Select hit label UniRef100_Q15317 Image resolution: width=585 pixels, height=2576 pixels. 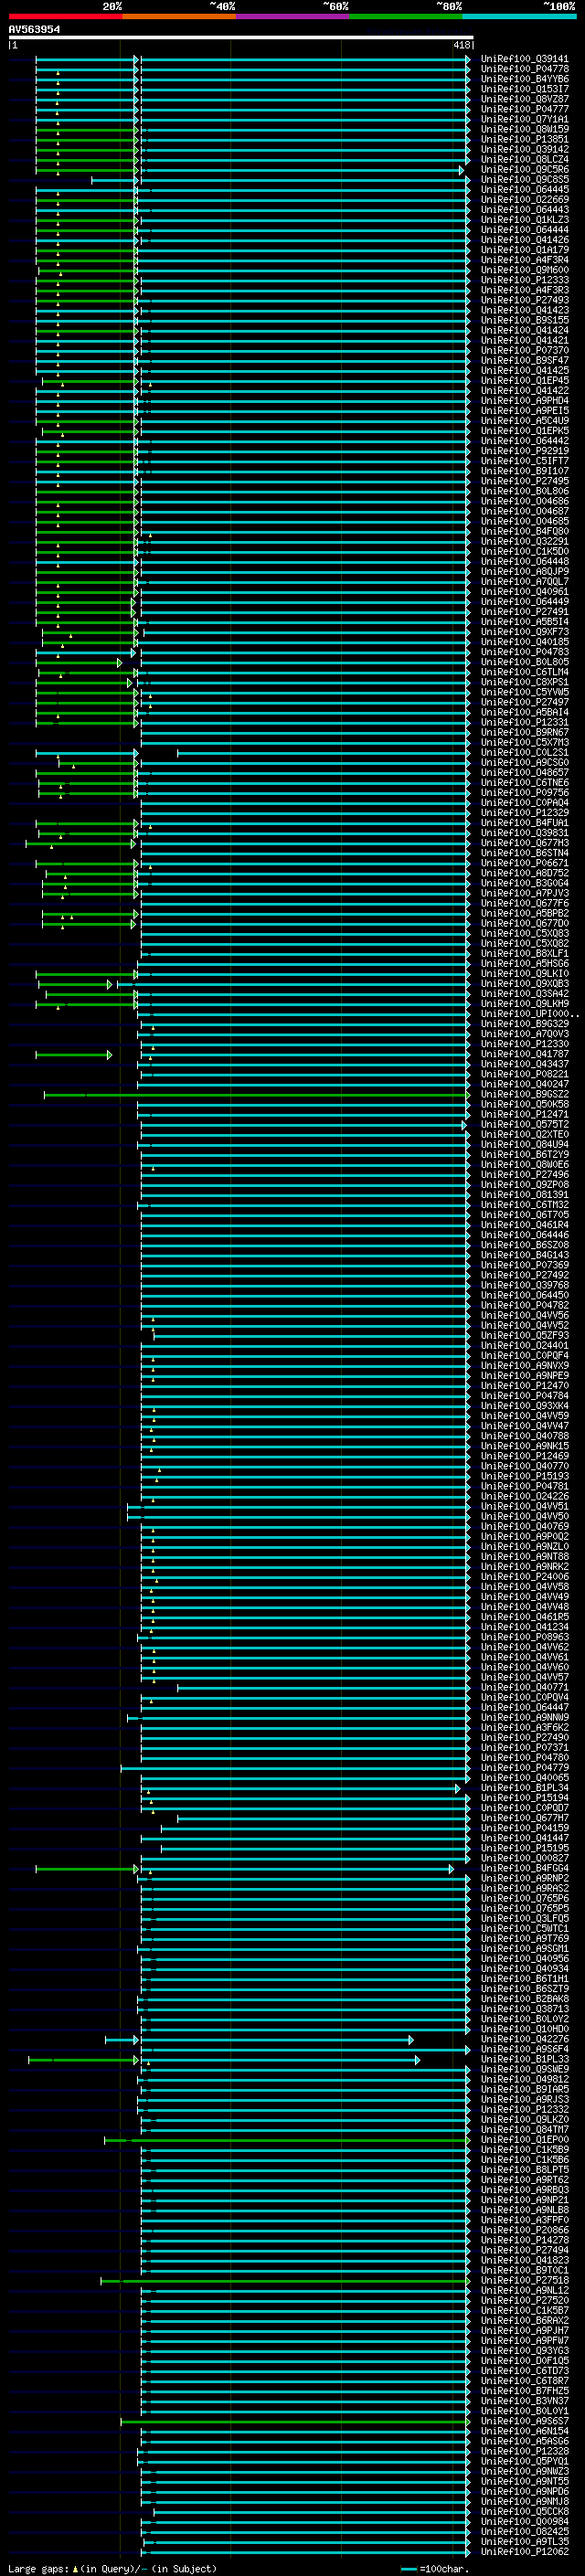(x=525, y=89)
